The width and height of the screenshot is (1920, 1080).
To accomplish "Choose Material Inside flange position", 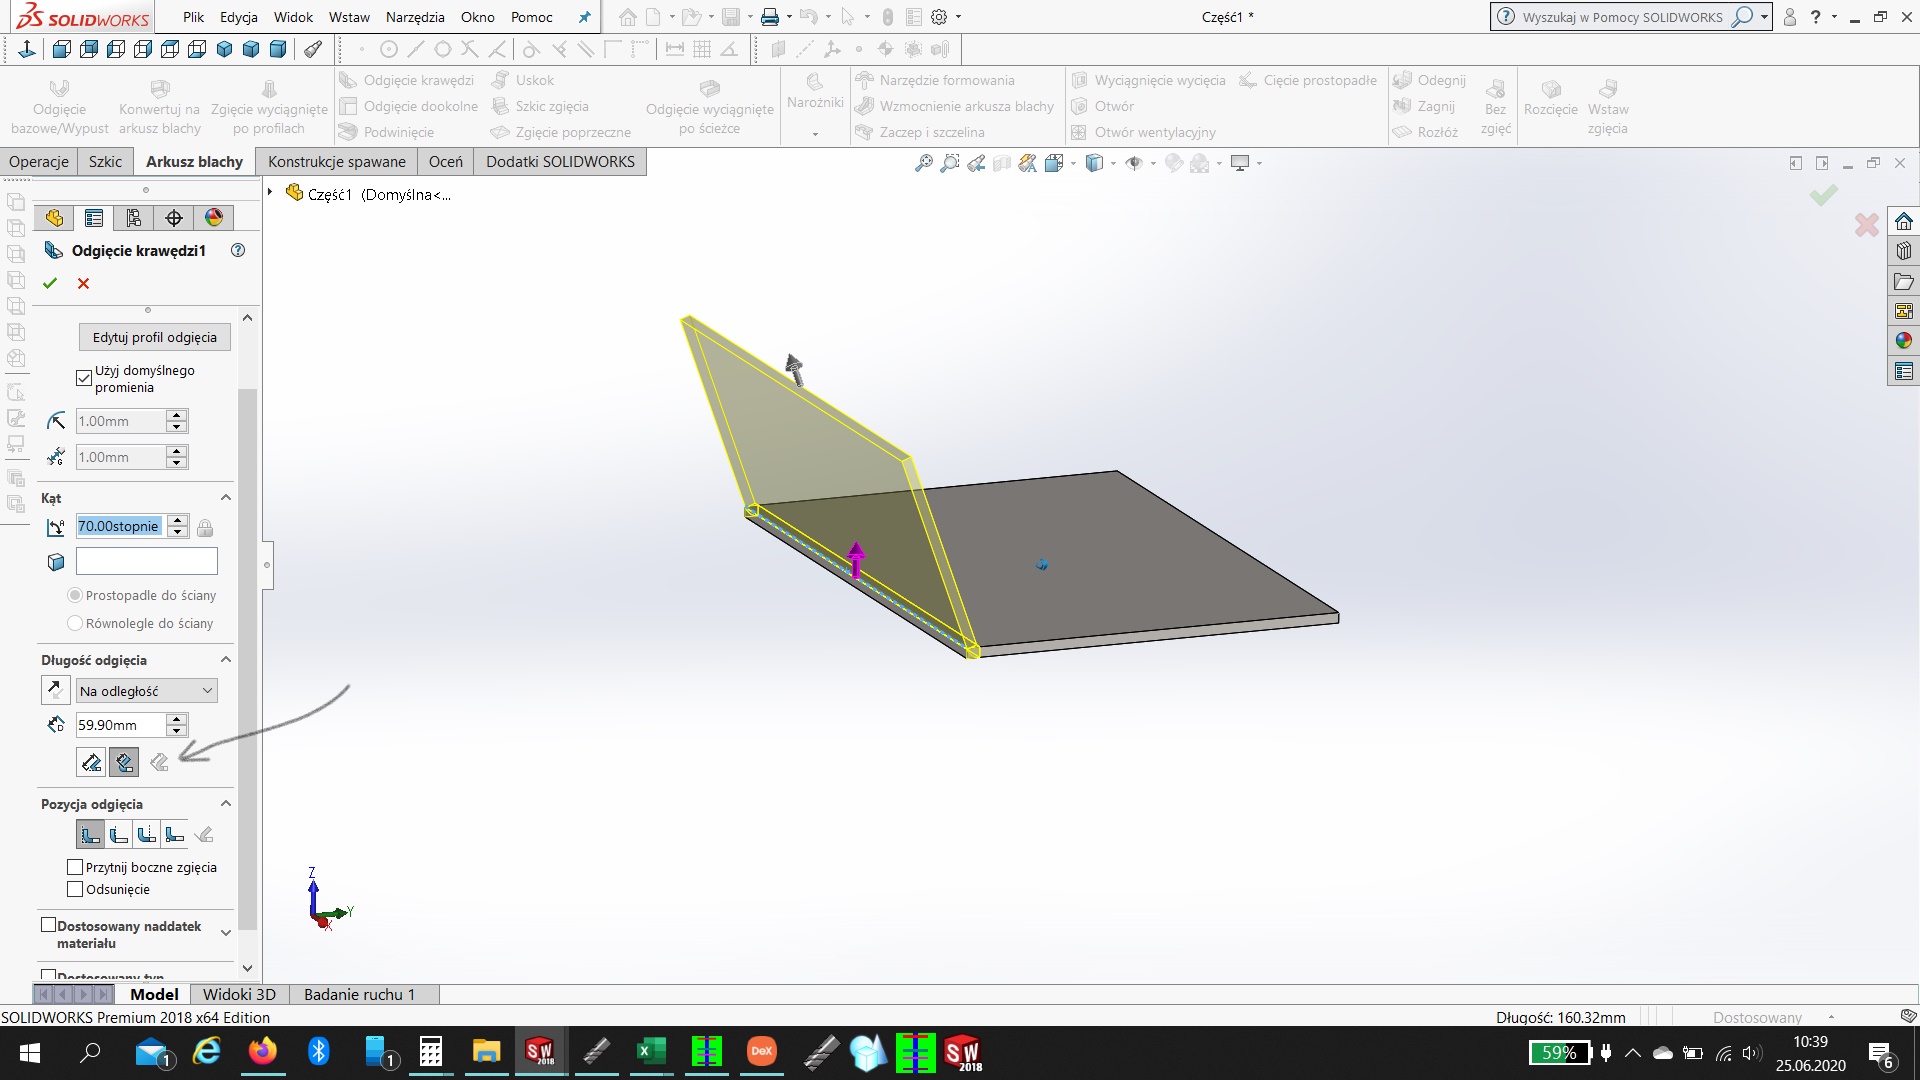I will tap(91, 835).
